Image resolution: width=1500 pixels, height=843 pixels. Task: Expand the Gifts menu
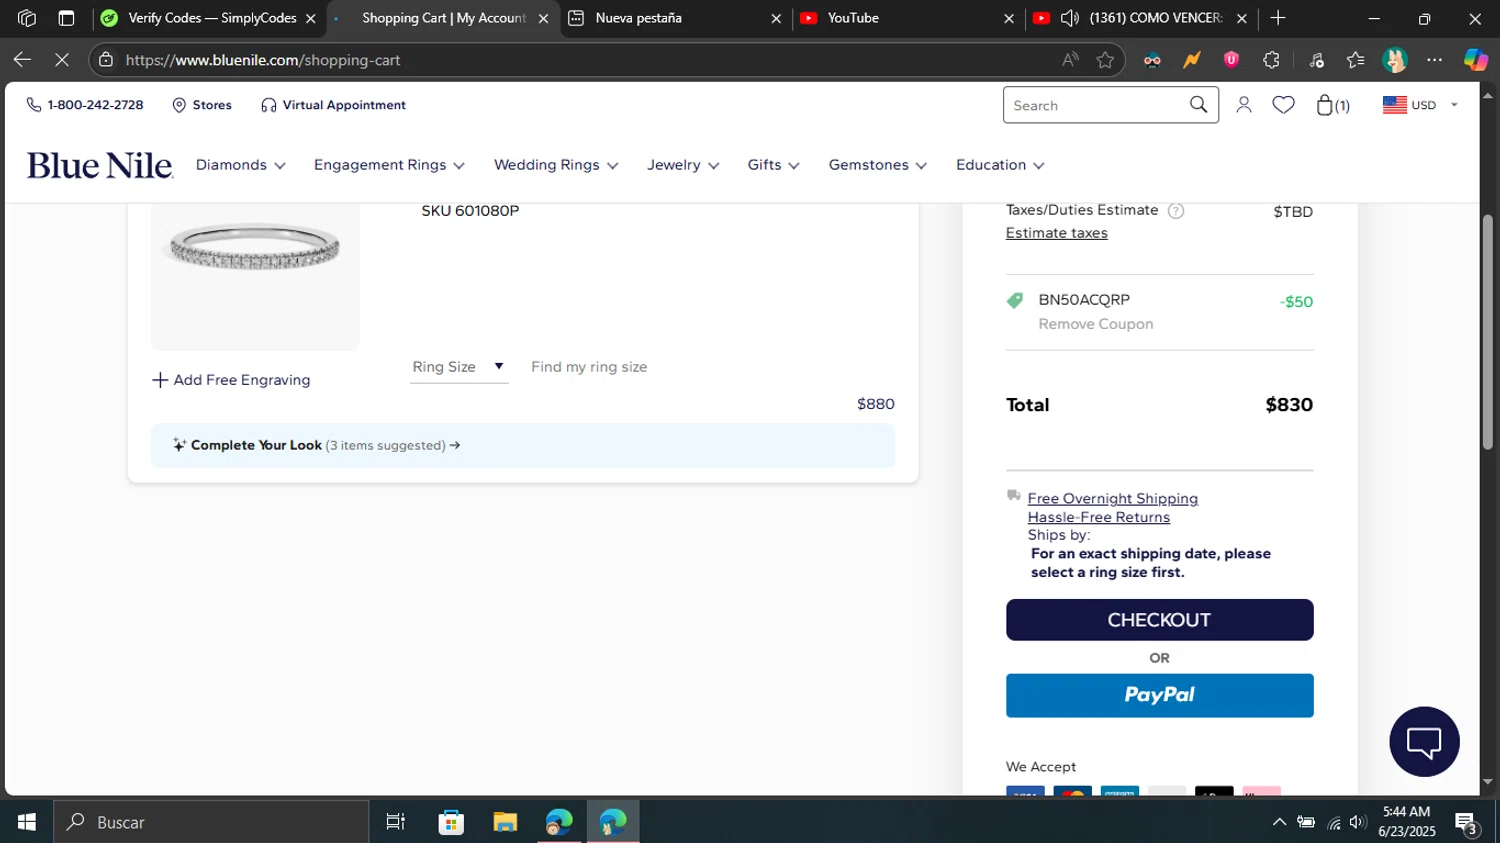tap(773, 165)
